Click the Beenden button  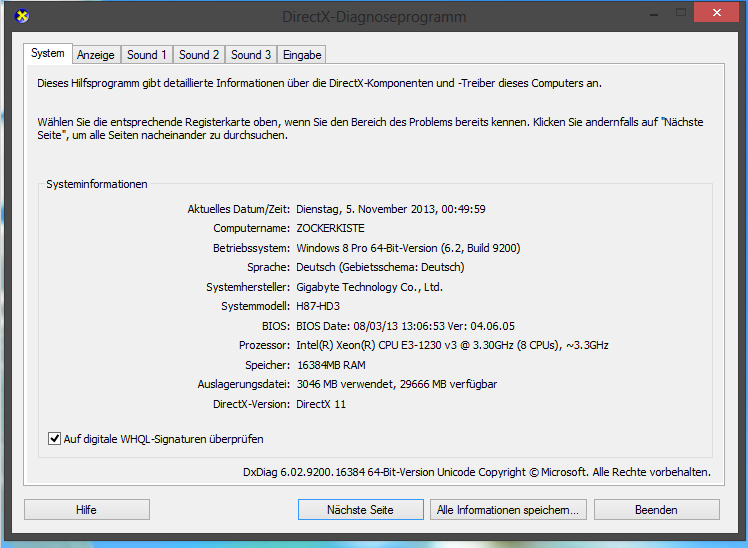tap(656, 509)
